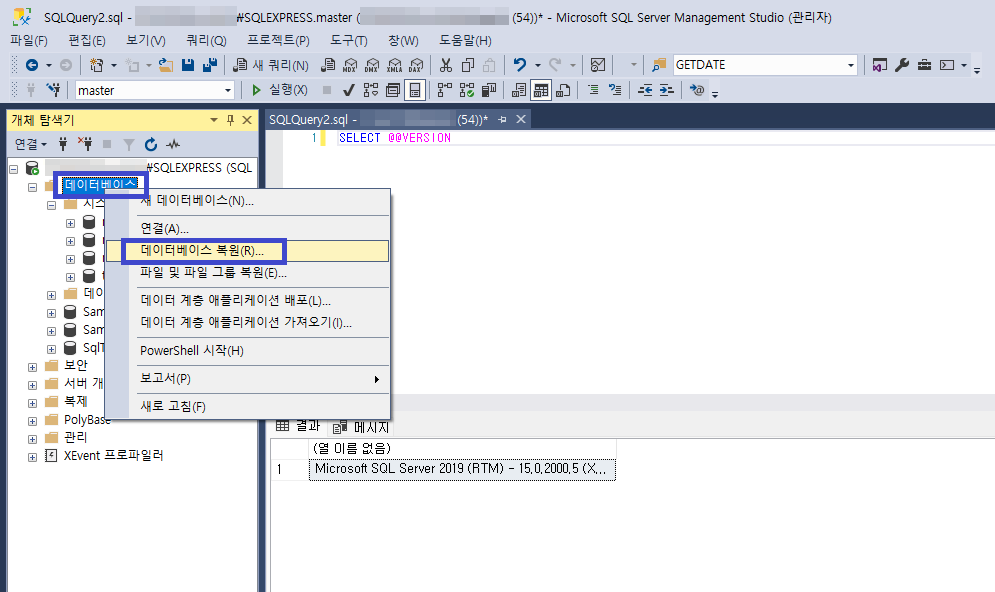This screenshot has width=995, height=592.
Task: Collapse the 데이터베이스 tree node
Action: (32, 187)
